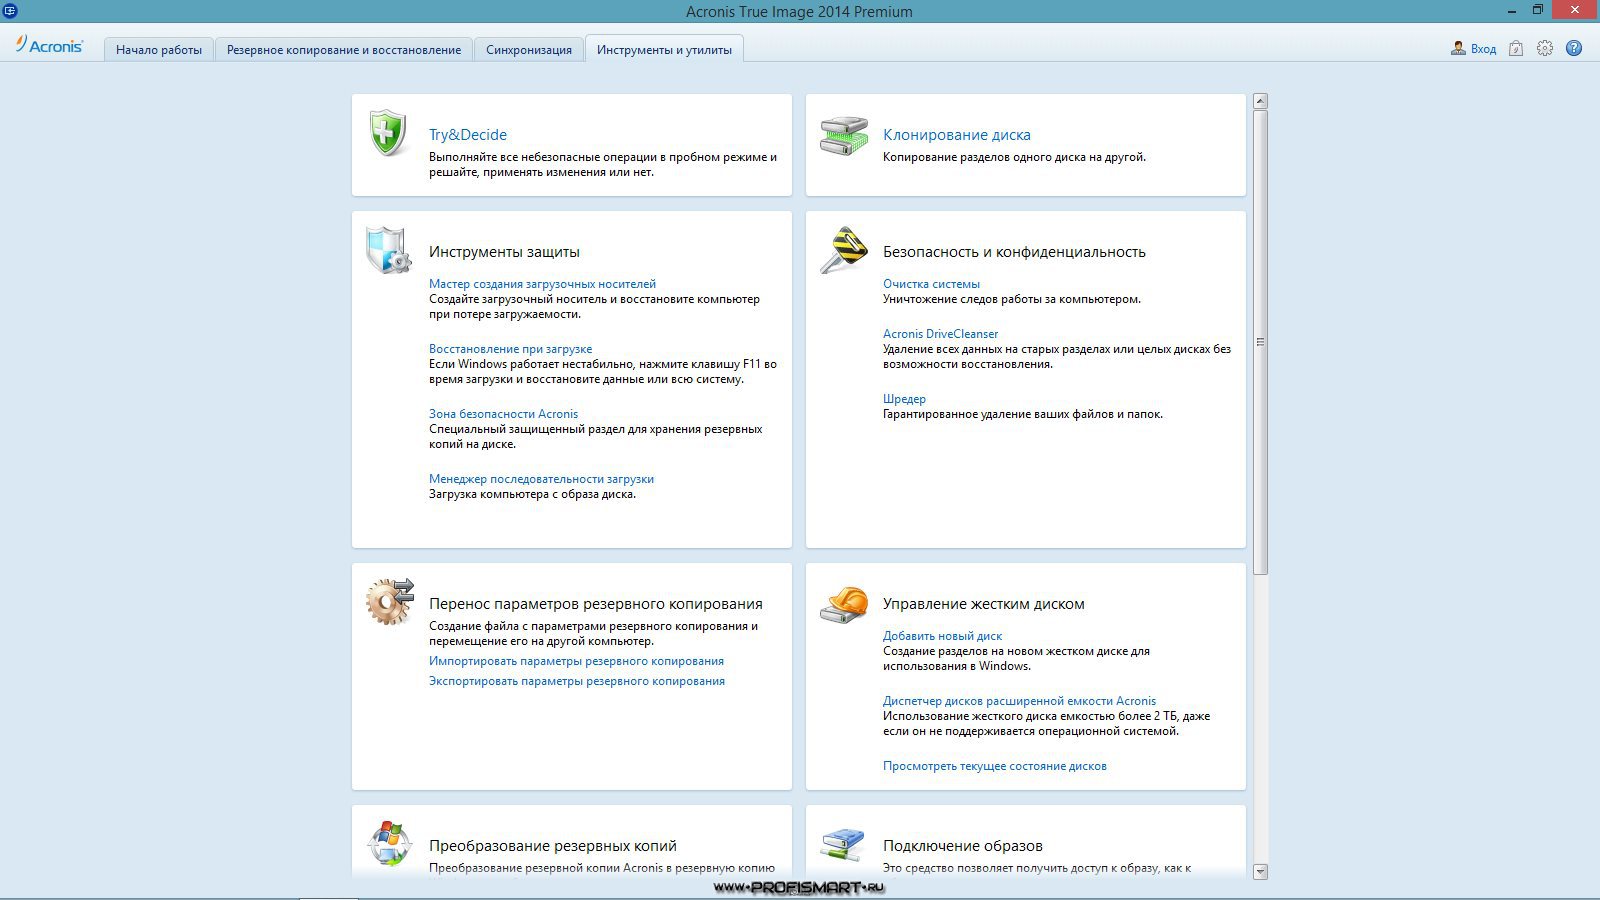Screen dimensions: 1600x900
Task: Launch Мастер создания загрузочных носителей
Action: pos(542,284)
